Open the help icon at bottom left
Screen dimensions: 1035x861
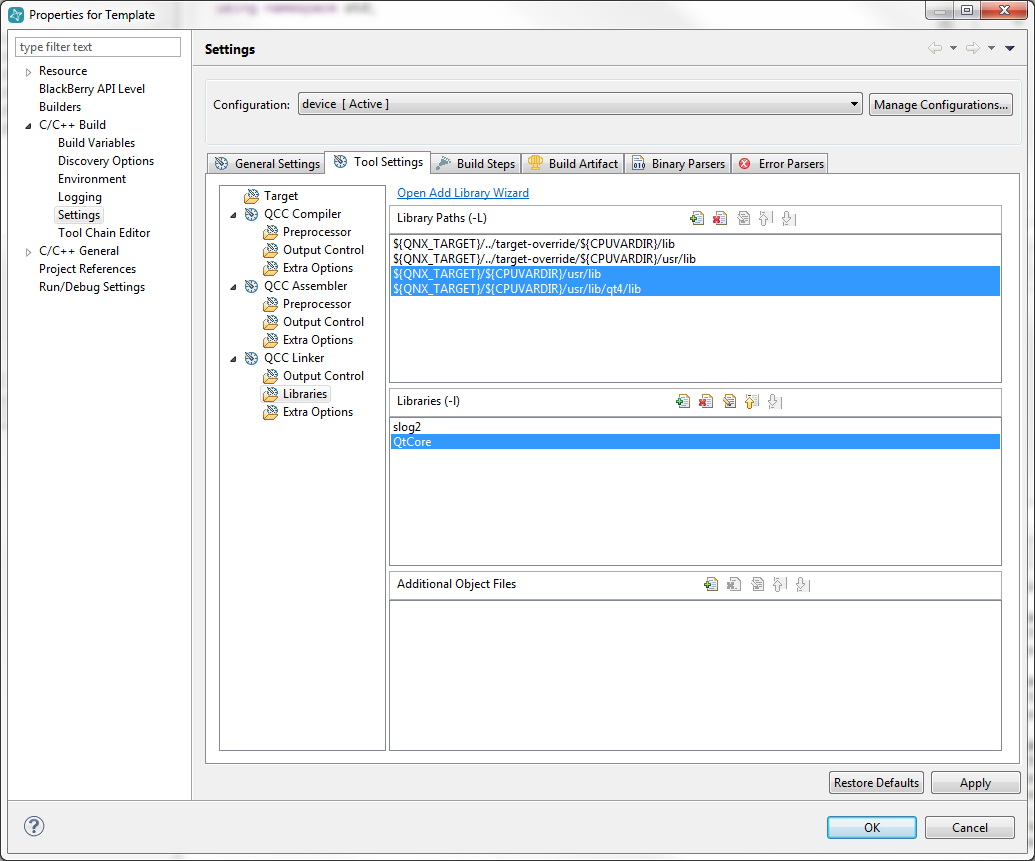(x=34, y=827)
